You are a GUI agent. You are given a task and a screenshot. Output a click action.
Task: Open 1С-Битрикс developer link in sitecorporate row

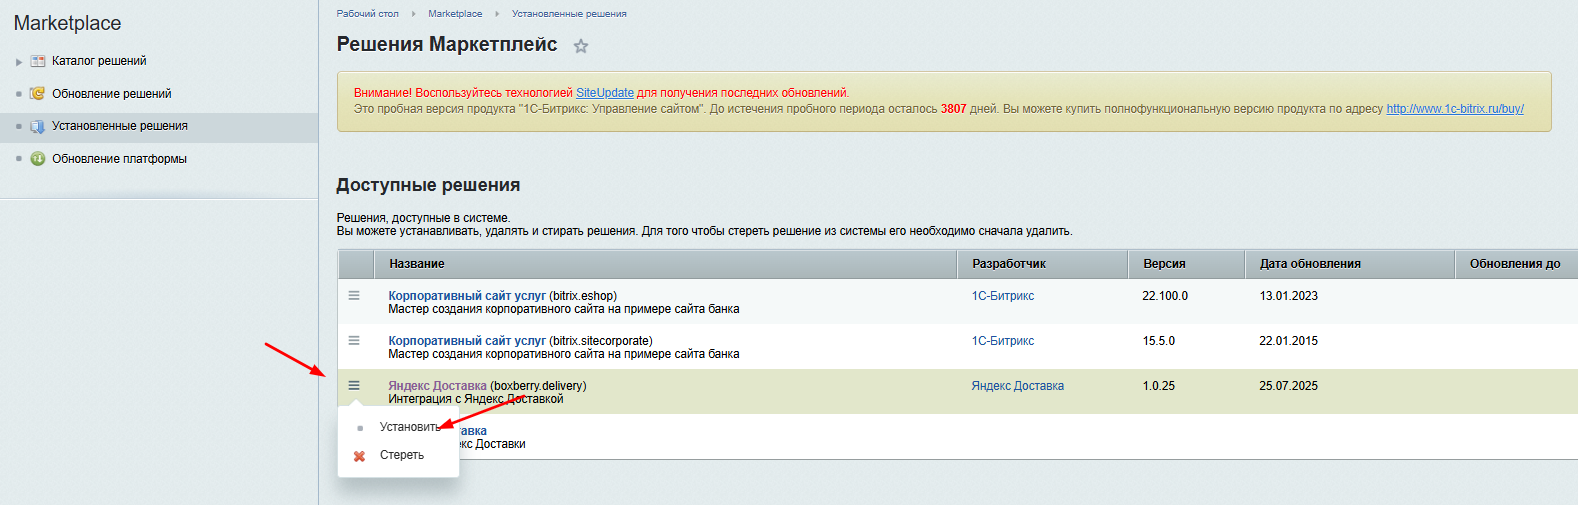[x=1003, y=341]
